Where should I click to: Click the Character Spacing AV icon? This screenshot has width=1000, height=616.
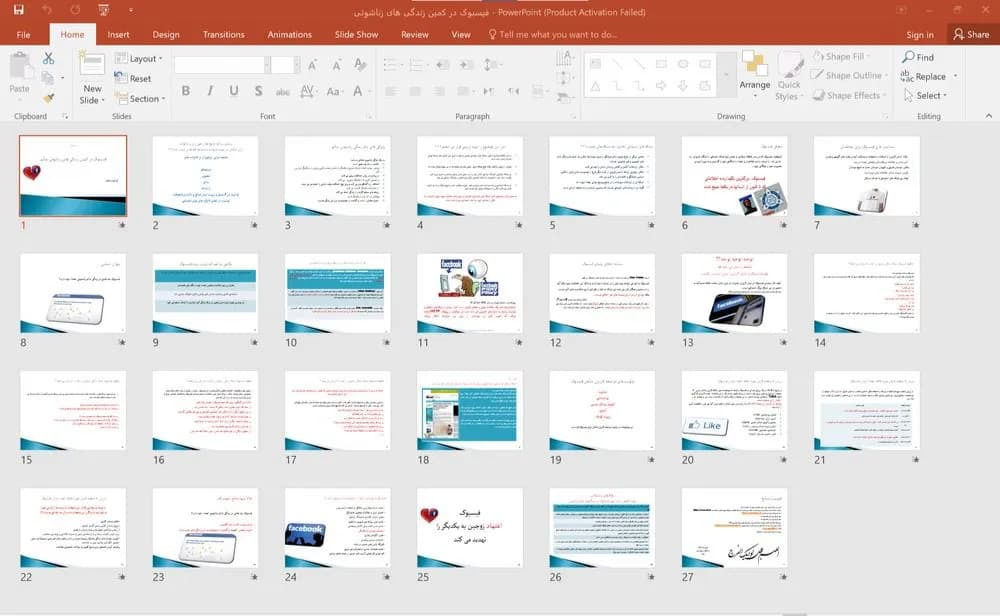pyautogui.click(x=307, y=91)
